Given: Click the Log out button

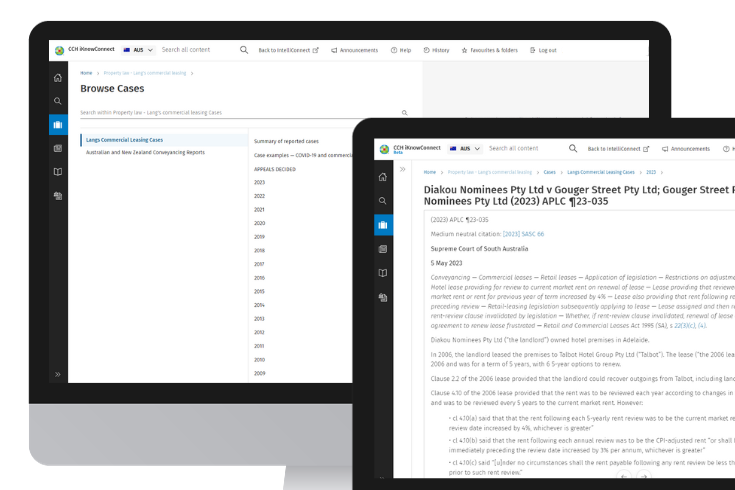Looking at the screenshot, I should click(x=543, y=50).
